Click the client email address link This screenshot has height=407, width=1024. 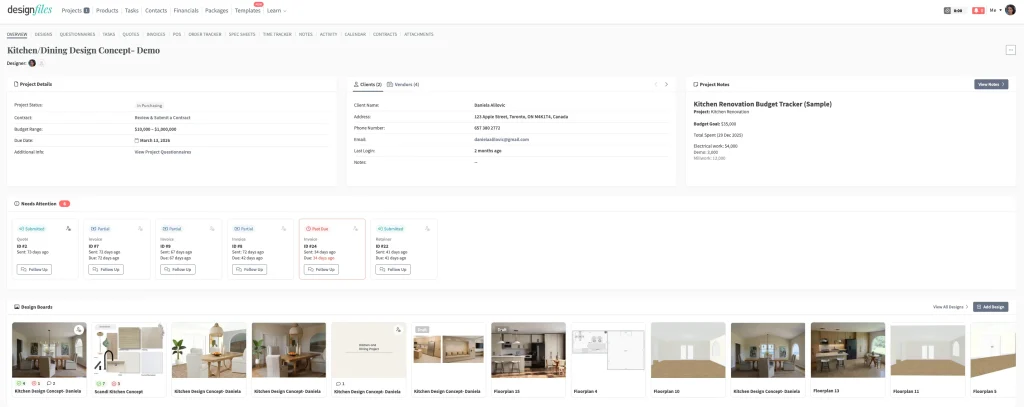click(x=502, y=140)
